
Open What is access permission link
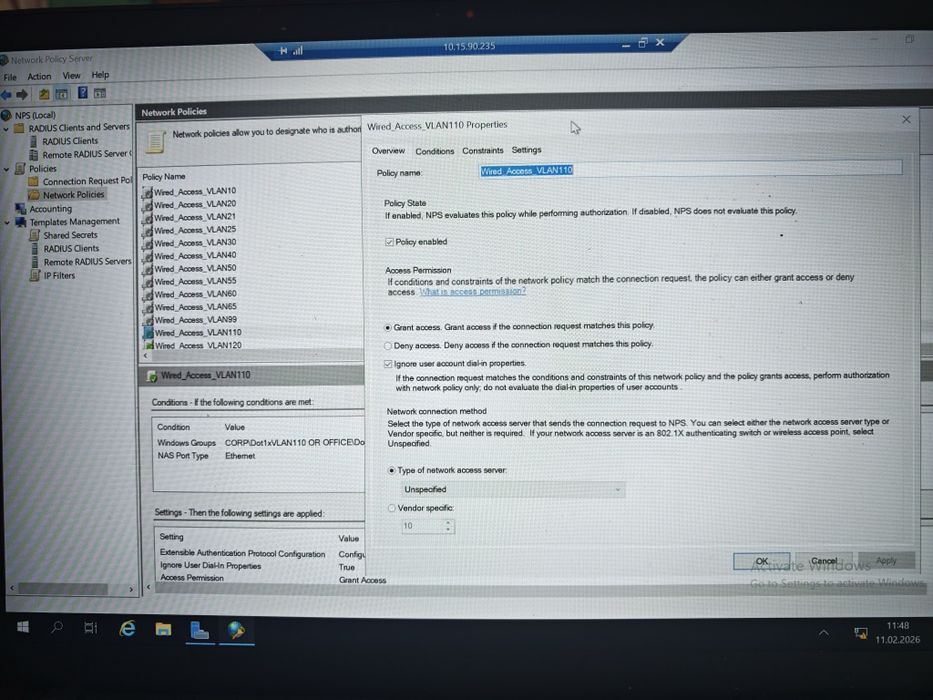[472, 292]
